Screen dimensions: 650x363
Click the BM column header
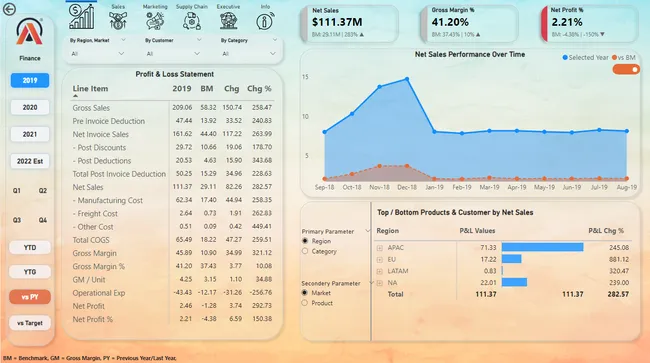pos(207,89)
